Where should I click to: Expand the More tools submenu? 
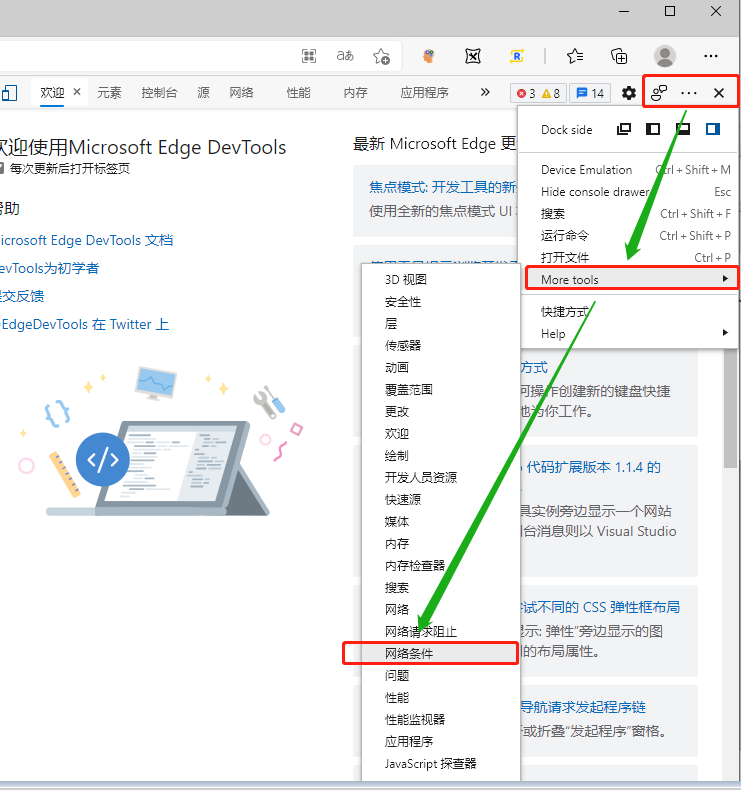(x=631, y=279)
